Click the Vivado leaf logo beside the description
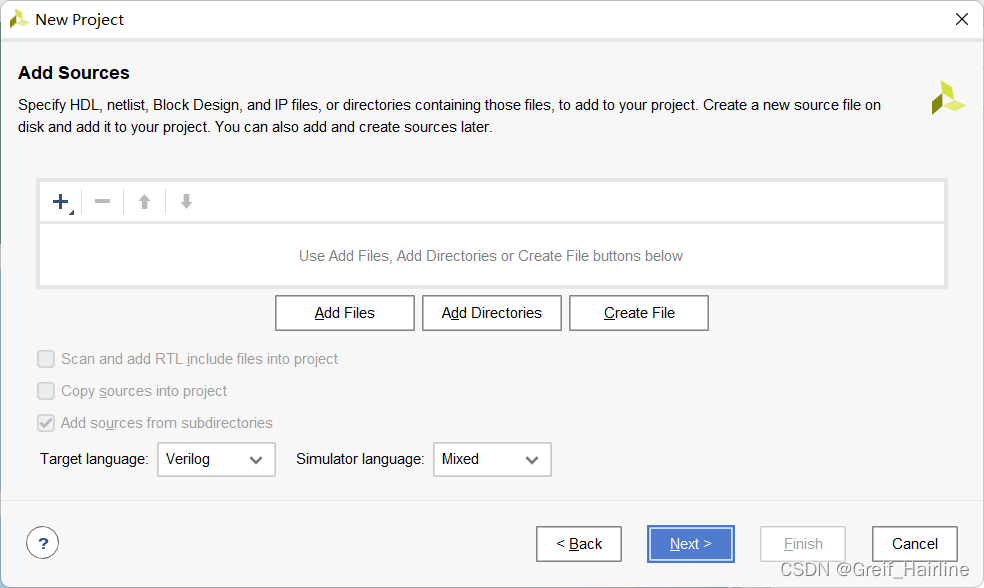 [947, 98]
